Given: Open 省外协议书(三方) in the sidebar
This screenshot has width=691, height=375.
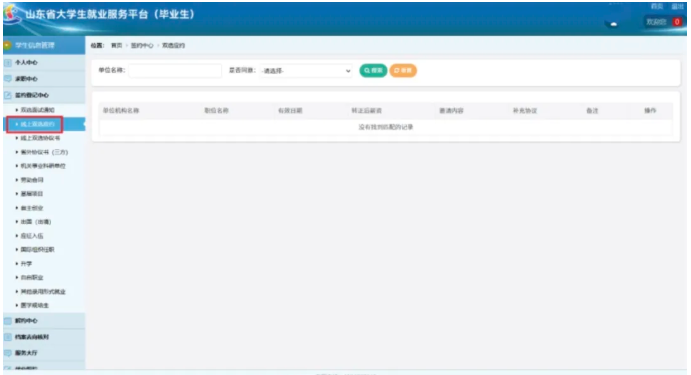Looking at the screenshot, I should (x=44, y=152).
